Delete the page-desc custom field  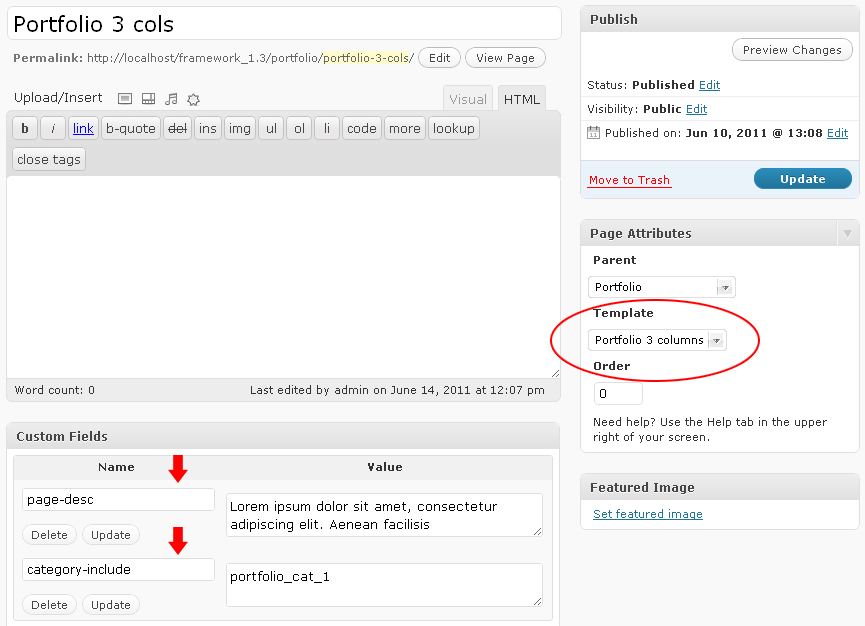coord(49,535)
